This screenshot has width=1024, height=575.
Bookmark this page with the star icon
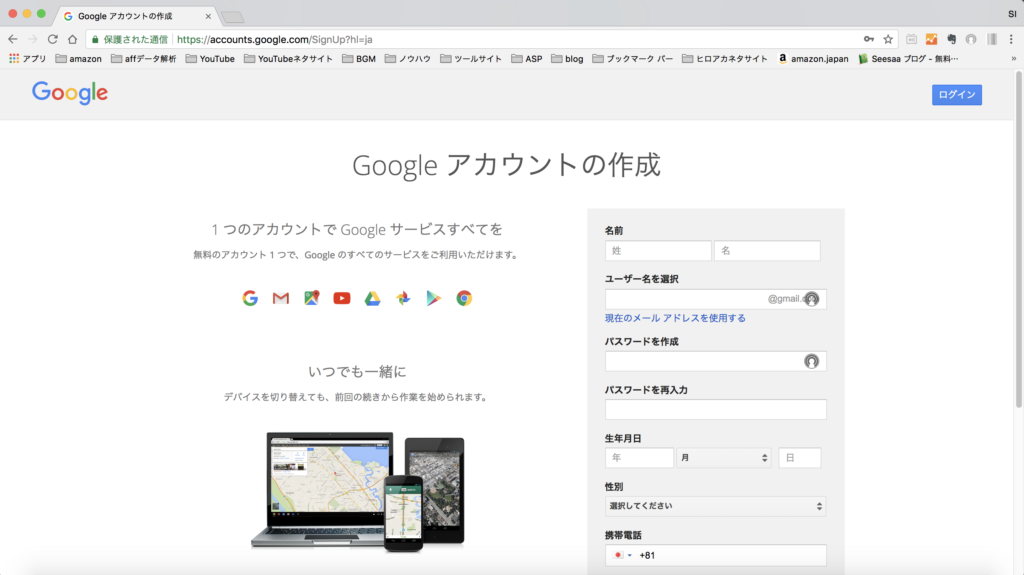(x=888, y=39)
